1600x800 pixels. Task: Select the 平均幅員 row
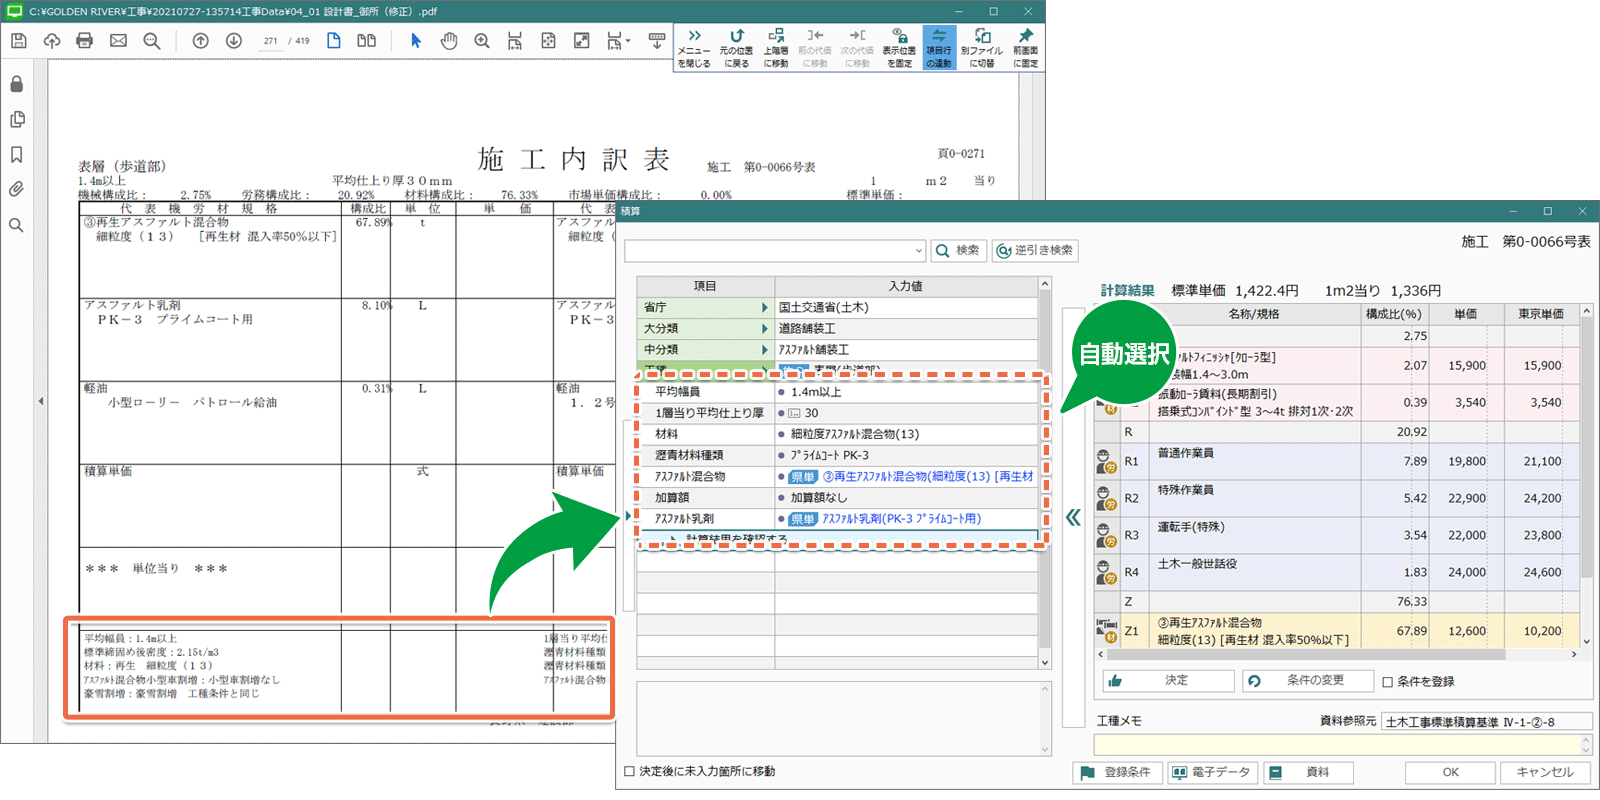point(839,392)
